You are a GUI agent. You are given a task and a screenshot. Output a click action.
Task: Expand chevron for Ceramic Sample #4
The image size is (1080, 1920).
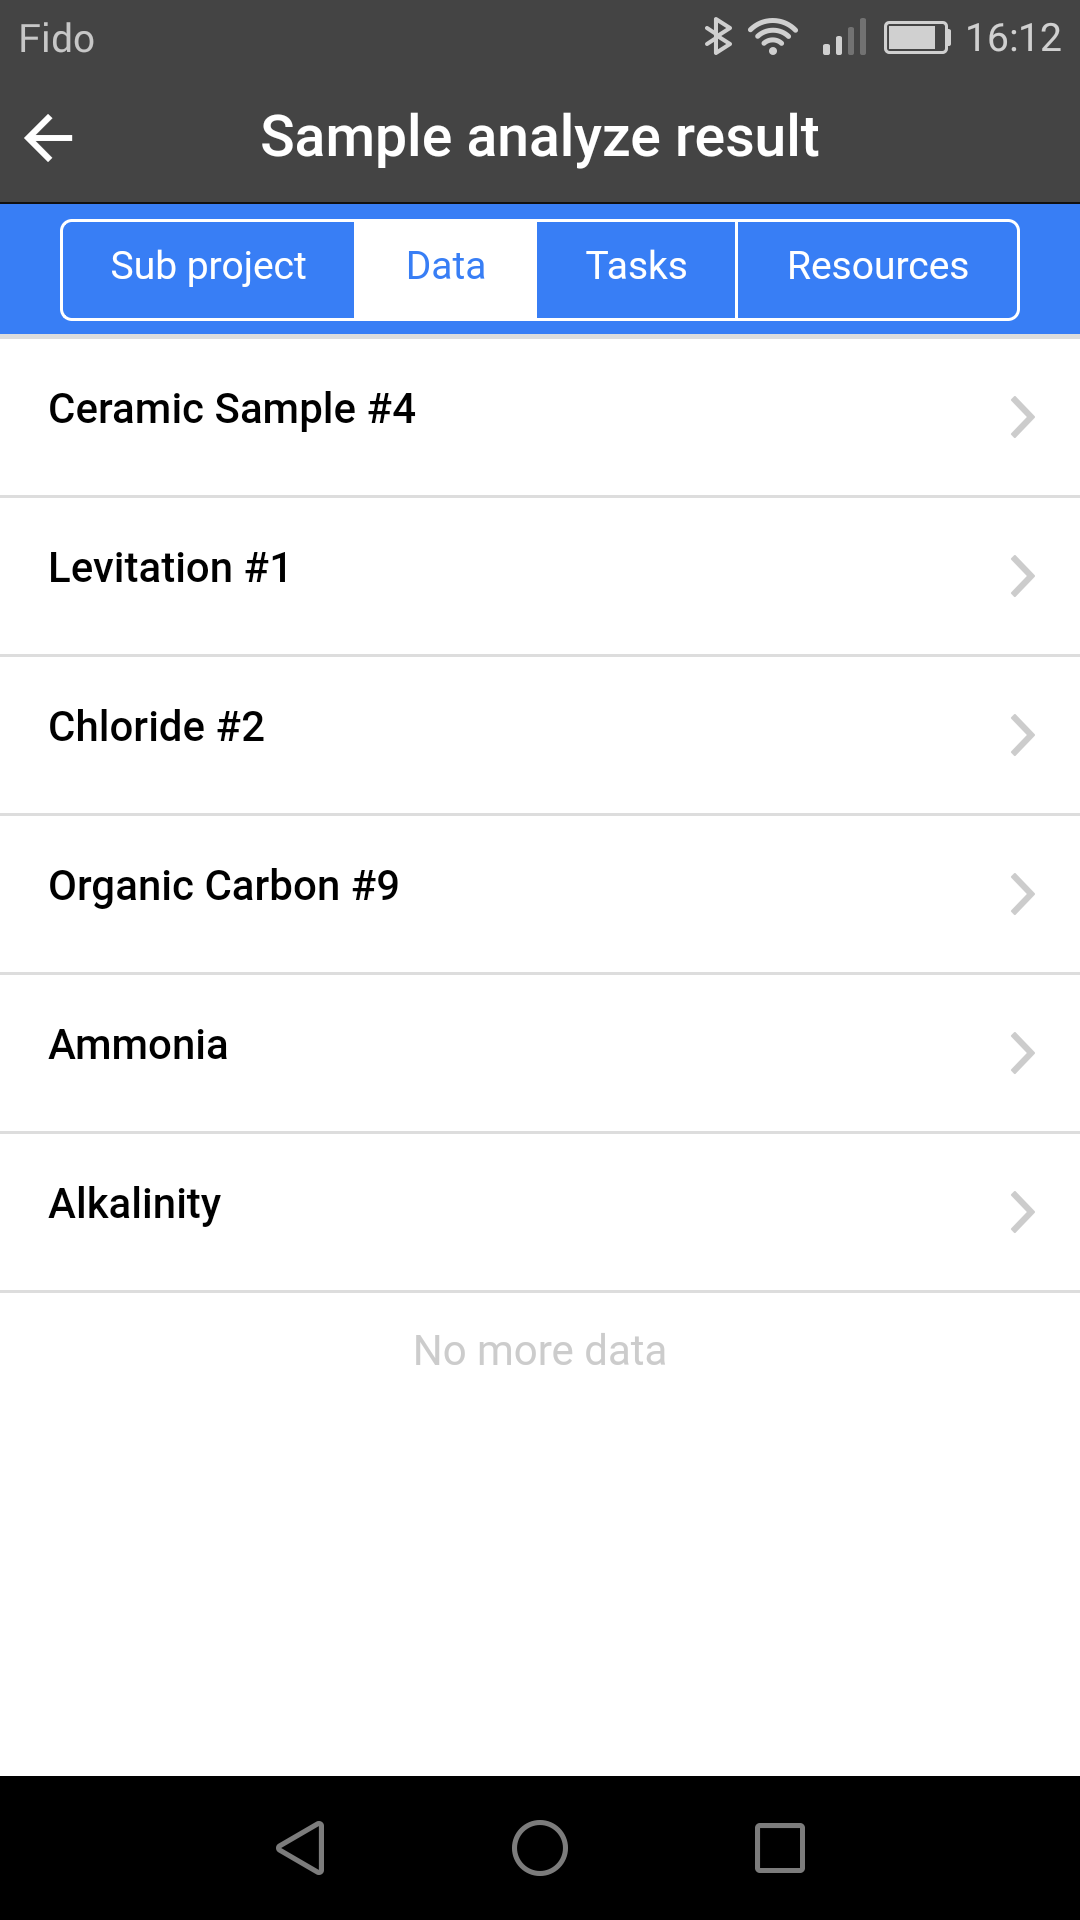pyautogui.click(x=1022, y=417)
